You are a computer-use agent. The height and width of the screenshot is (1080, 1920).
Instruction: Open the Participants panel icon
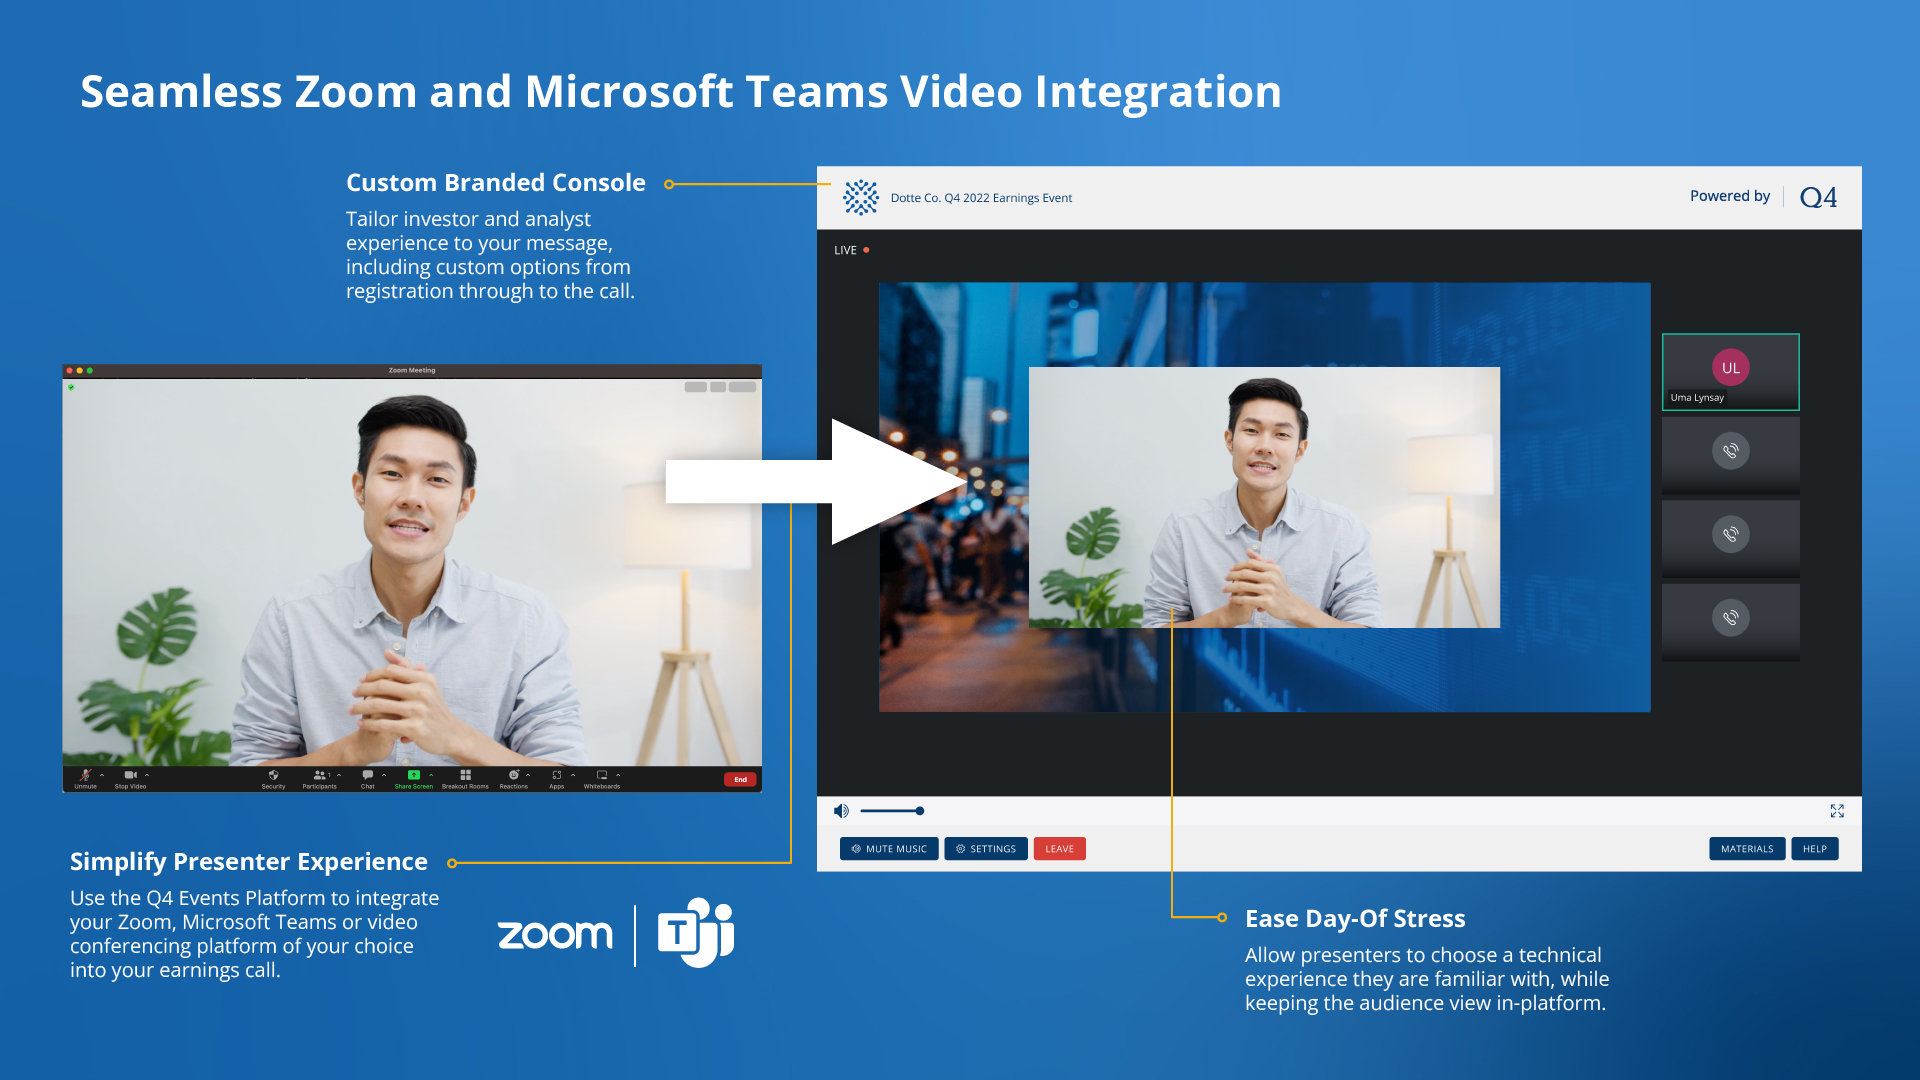tap(319, 776)
